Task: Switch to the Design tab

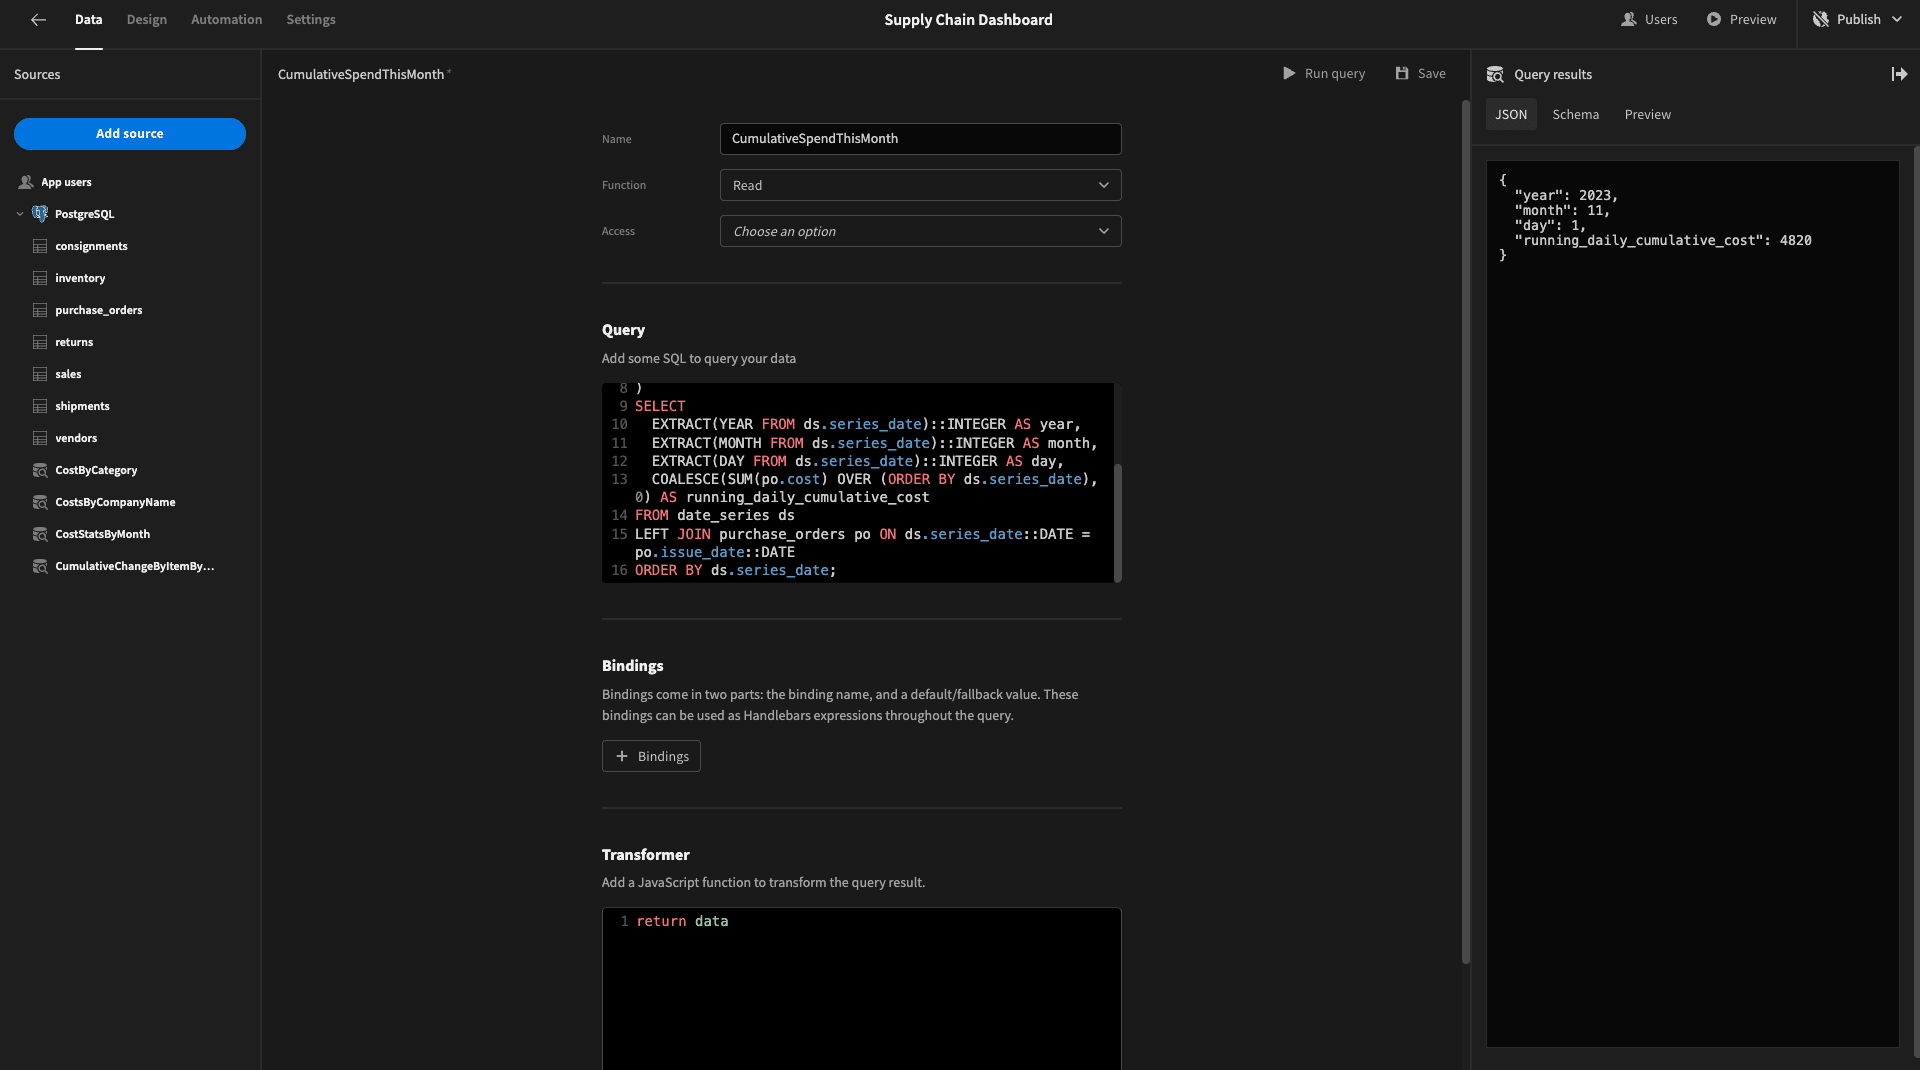Action: pos(147,19)
